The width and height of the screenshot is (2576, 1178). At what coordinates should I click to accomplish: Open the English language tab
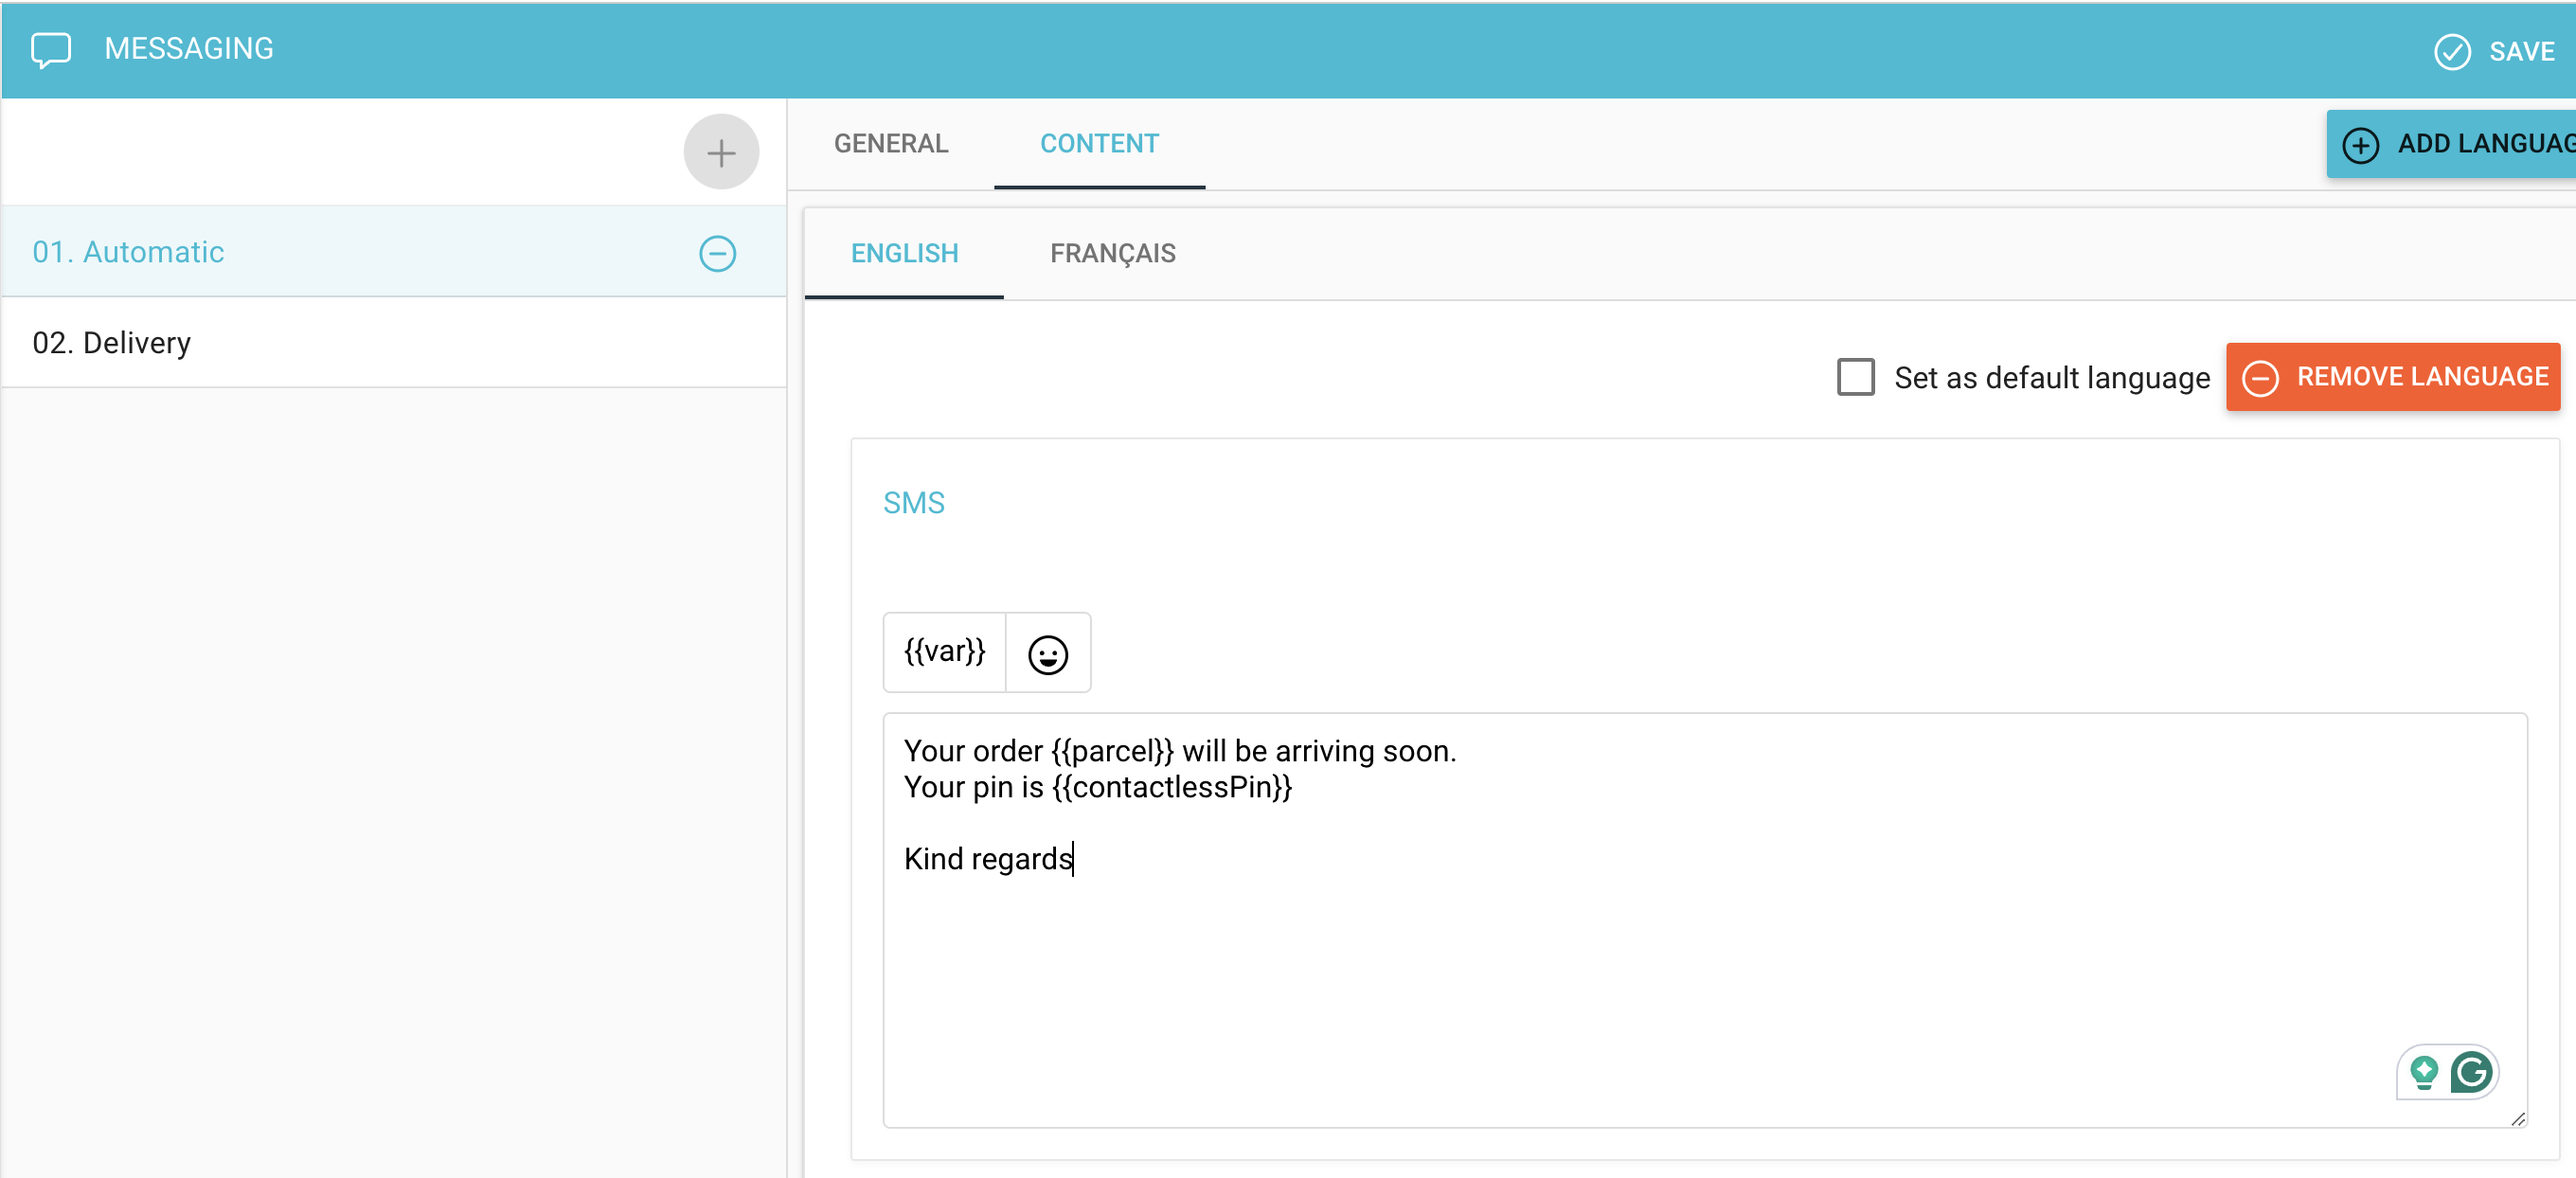coord(904,254)
